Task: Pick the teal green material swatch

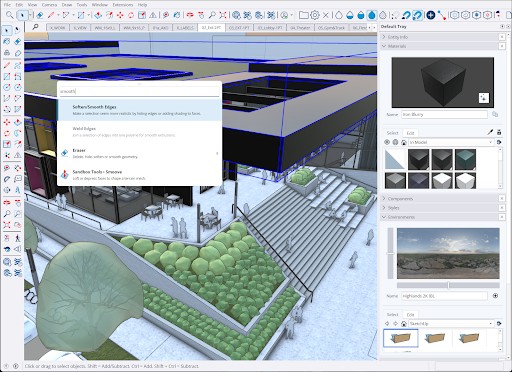Action: (465, 159)
